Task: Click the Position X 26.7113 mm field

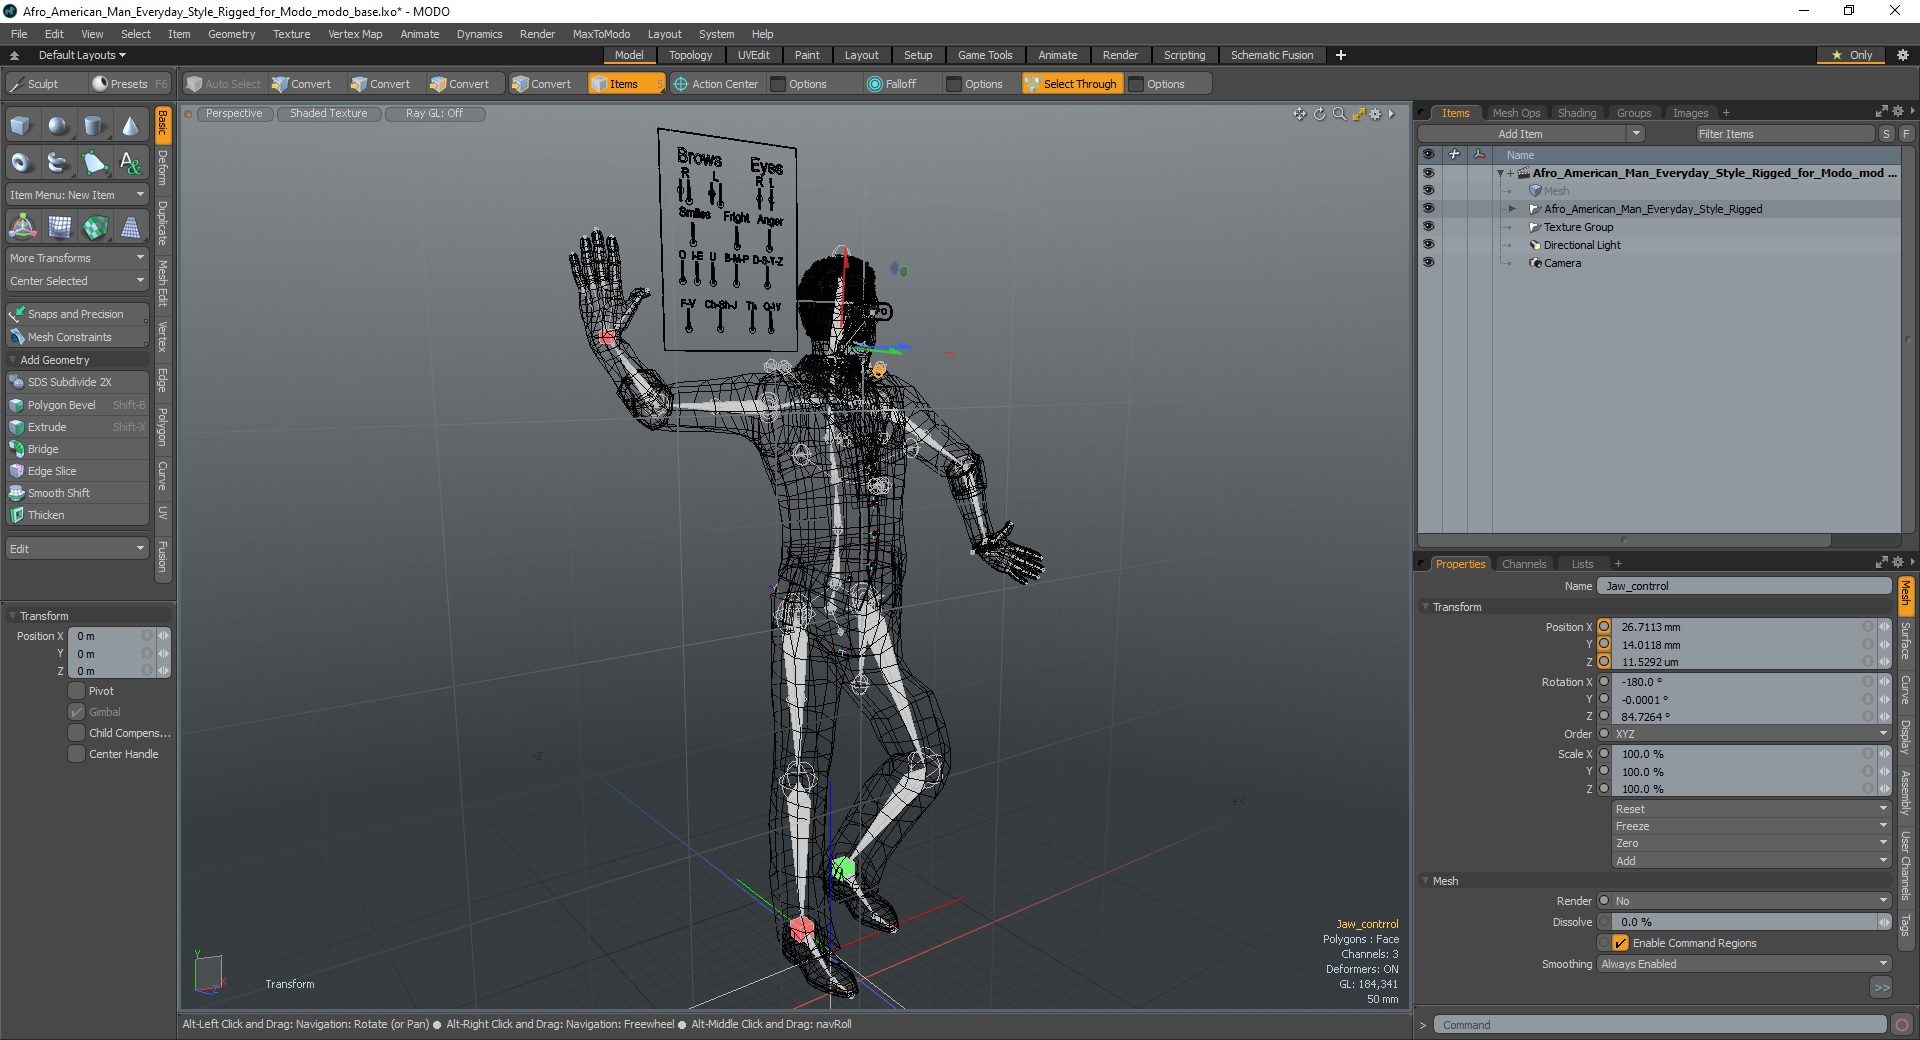Action: [x=1737, y=627]
